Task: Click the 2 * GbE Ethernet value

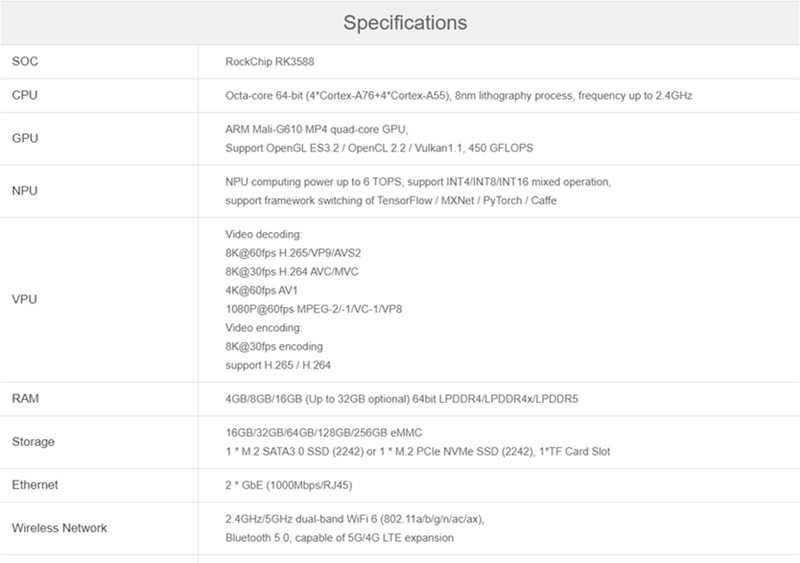Action: (289, 485)
